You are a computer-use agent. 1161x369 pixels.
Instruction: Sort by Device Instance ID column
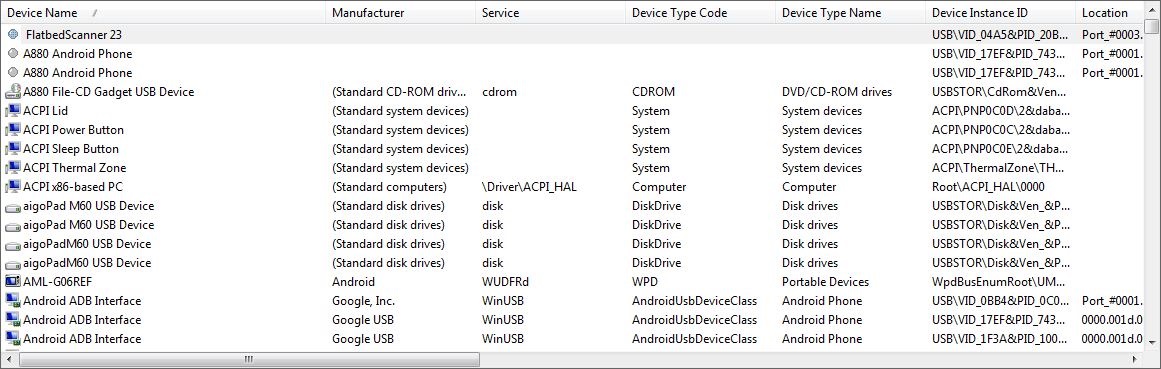click(1000, 13)
